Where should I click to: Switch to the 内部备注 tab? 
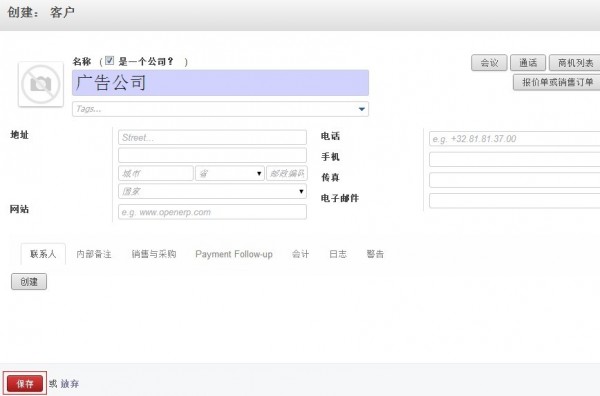[x=94, y=254]
